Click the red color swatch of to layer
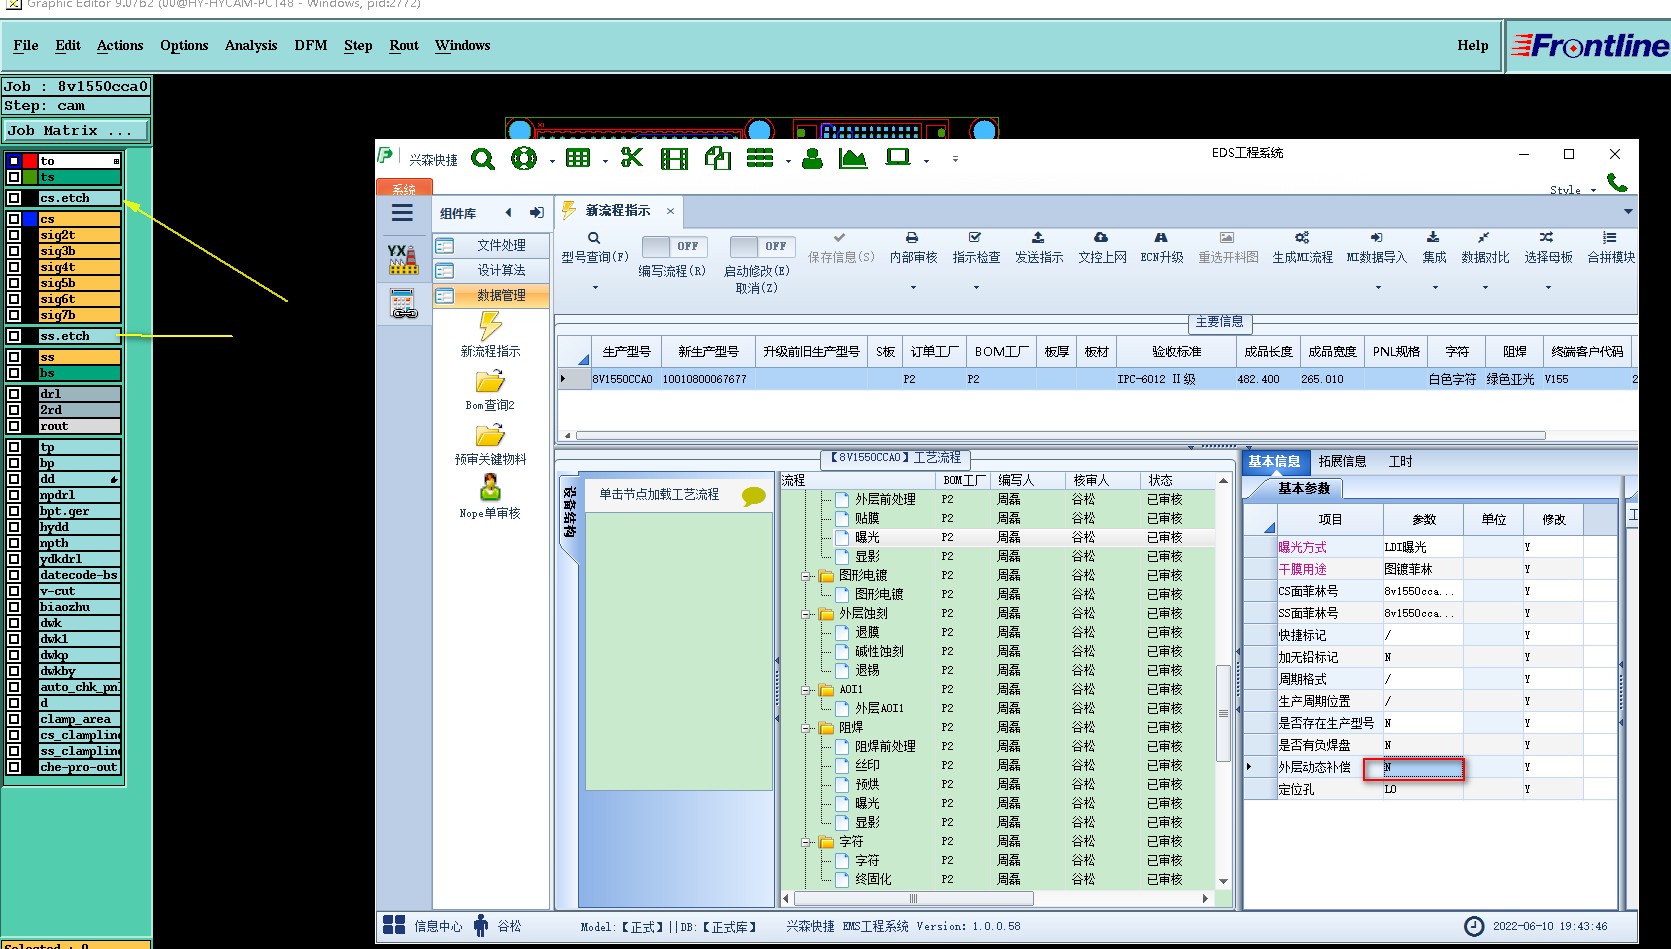The height and width of the screenshot is (949, 1671). click(30, 161)
